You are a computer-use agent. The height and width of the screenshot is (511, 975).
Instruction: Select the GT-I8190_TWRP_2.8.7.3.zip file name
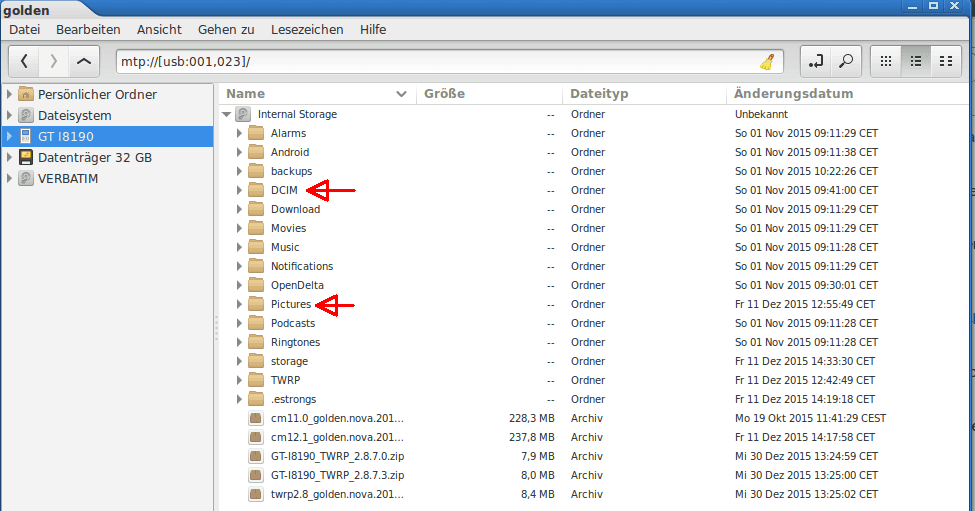coord(338,475)
